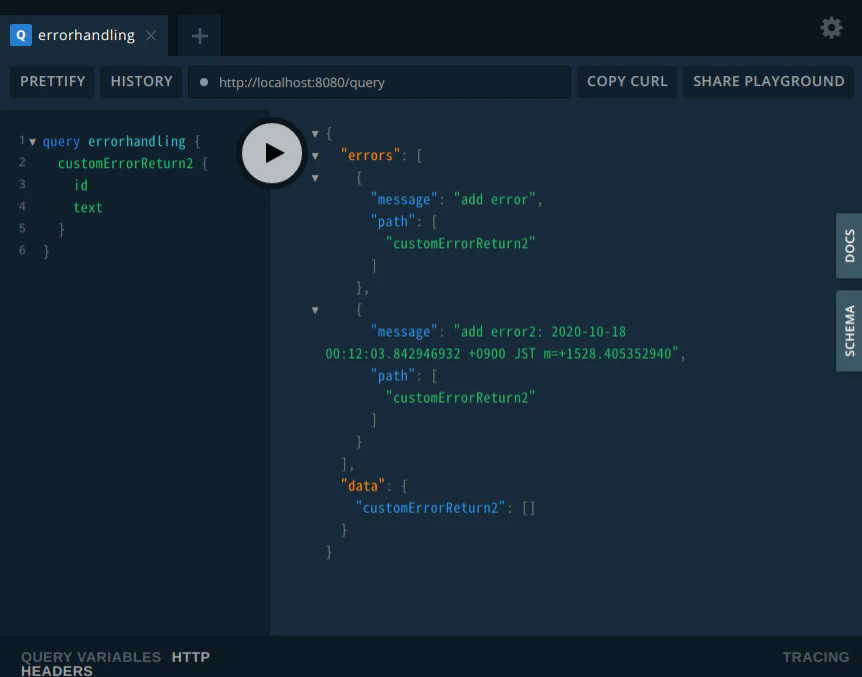
Task: Click the "add error2: 2020-10-18" message text
Action: [540, 332]
